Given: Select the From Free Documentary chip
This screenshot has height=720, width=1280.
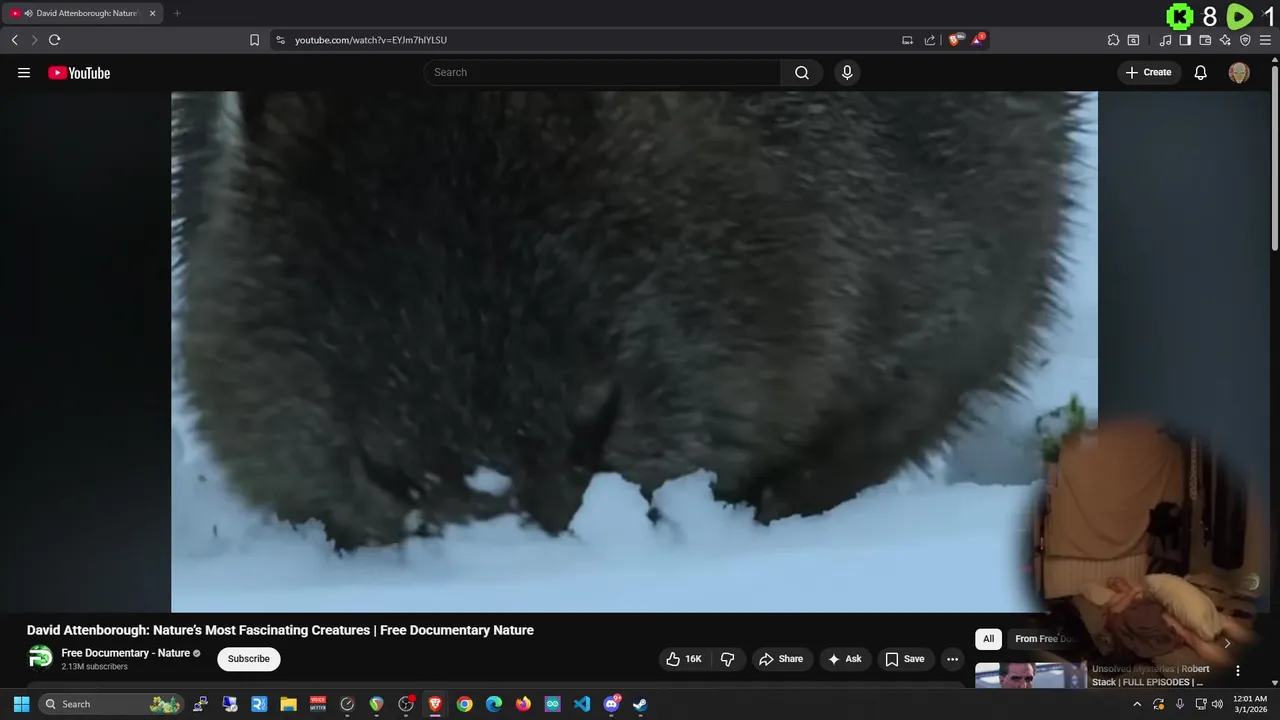Looking at the screenshot, I should point(1045,639).
